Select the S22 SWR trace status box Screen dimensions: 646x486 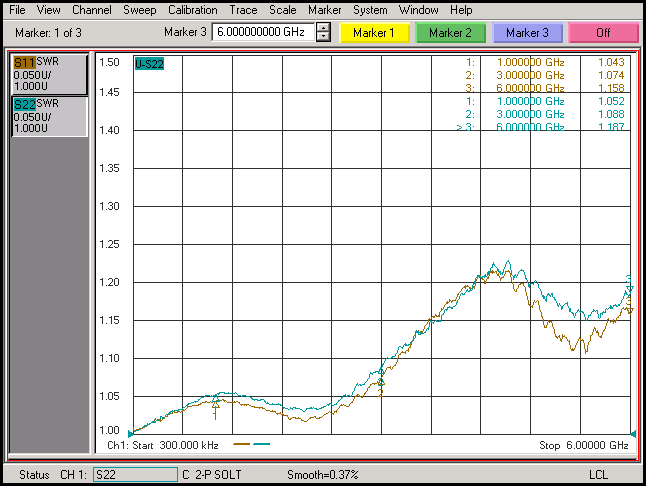49,116
